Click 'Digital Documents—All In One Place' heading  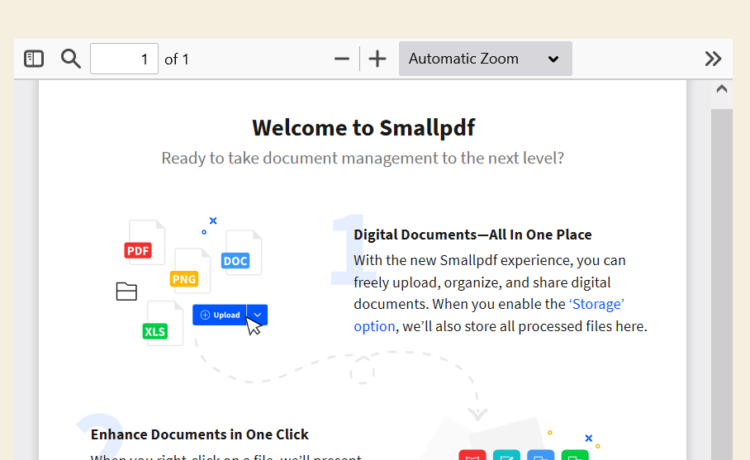473,235
